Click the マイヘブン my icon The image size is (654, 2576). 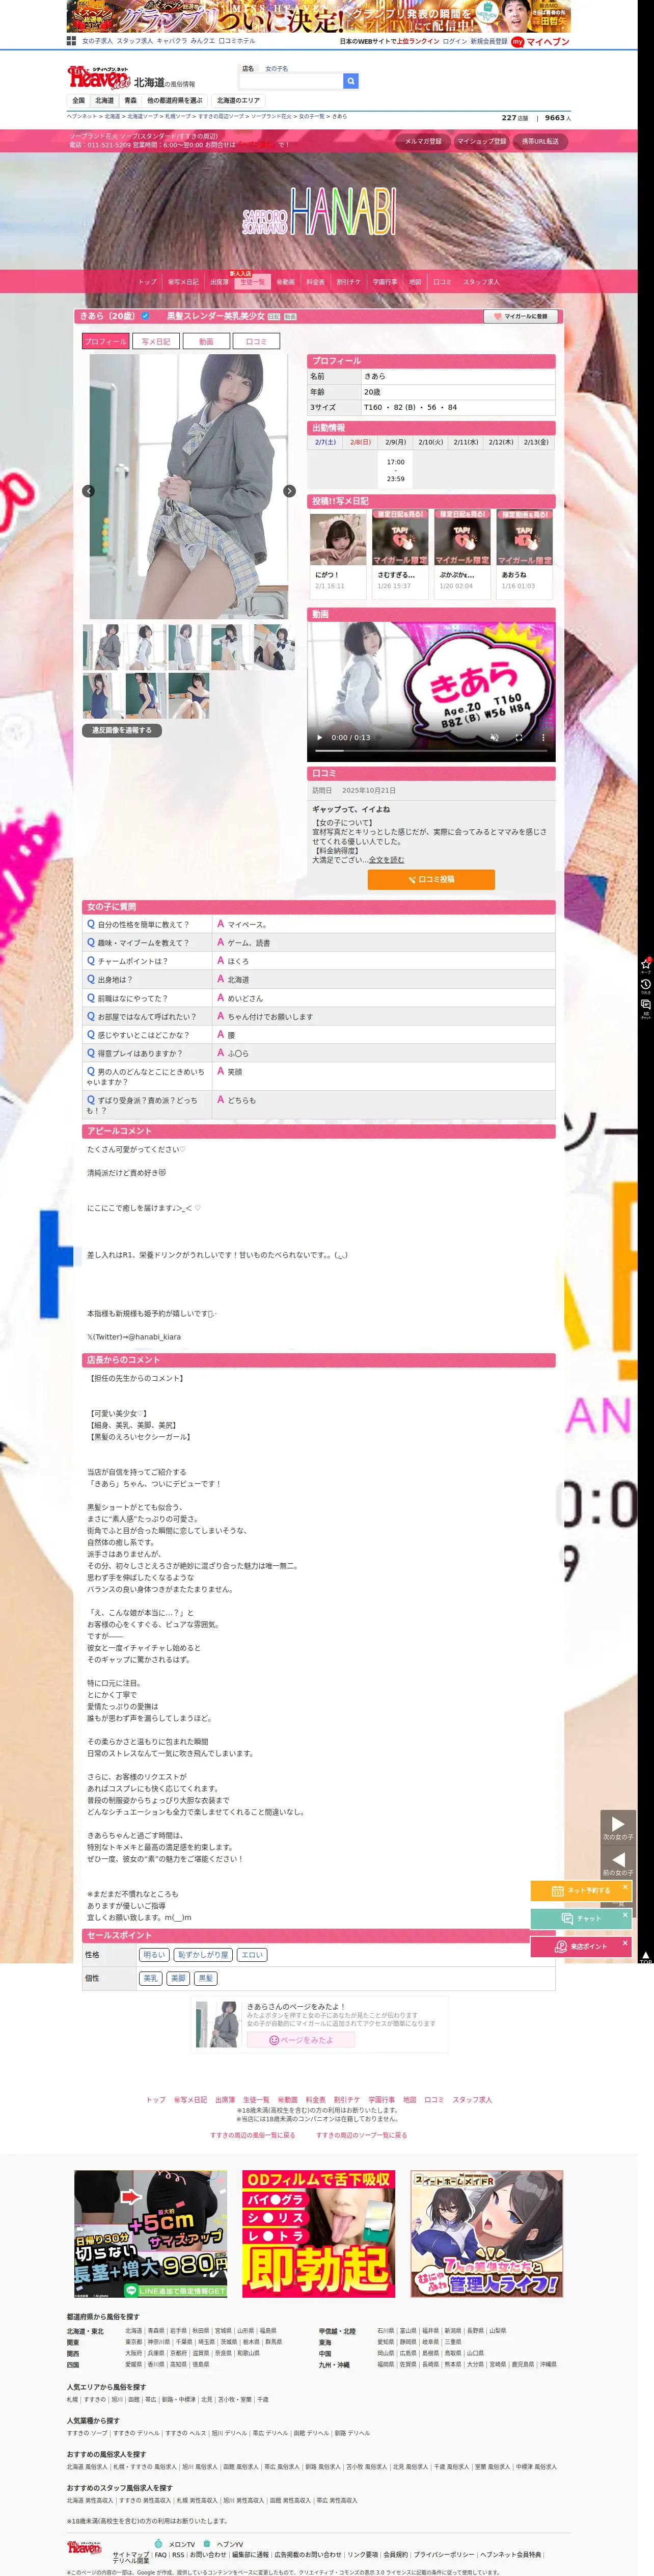pos(540,42)
